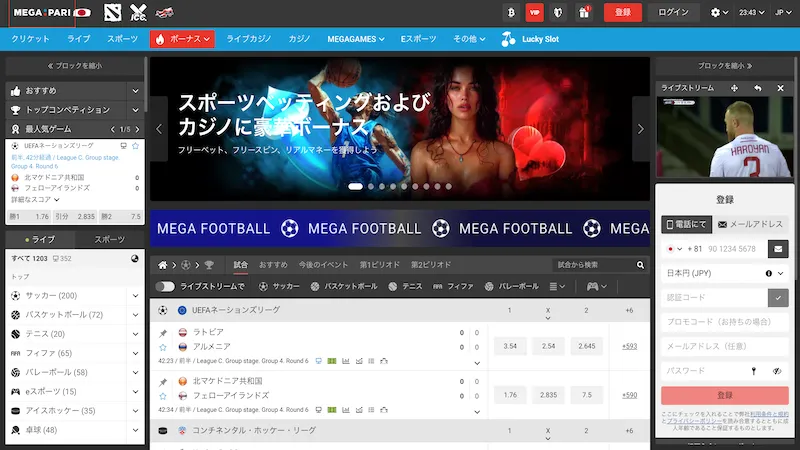Collapse left panel via ブロックを縮小
Viewport: 800px width, 450px height.
coord(74,66)
